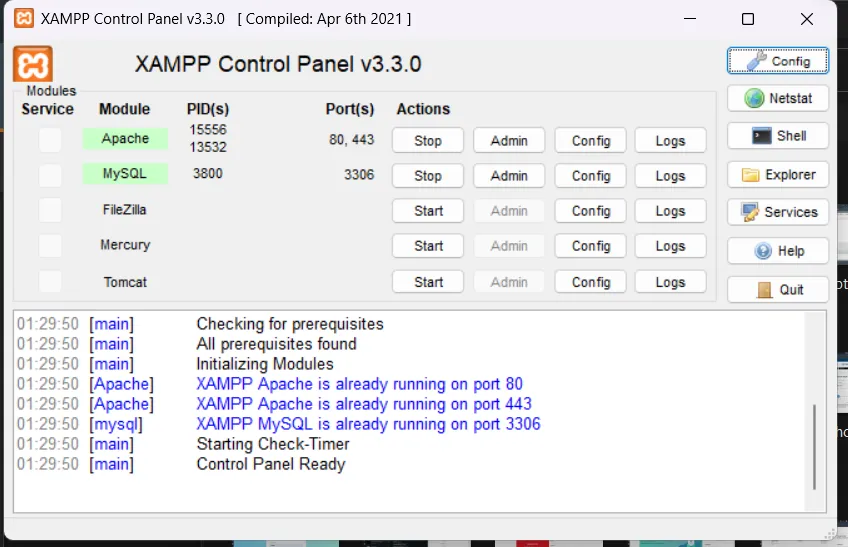Minimize the XAMPP Control Panel window
The width and height of the screenshot is (848, 547).
click(x=690, y=19)
